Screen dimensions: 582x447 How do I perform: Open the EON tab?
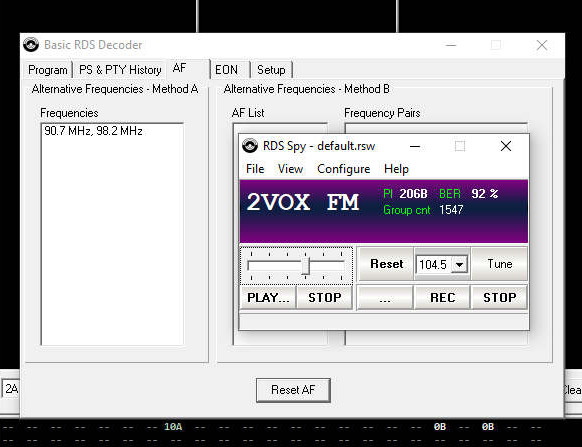point(229,70)
